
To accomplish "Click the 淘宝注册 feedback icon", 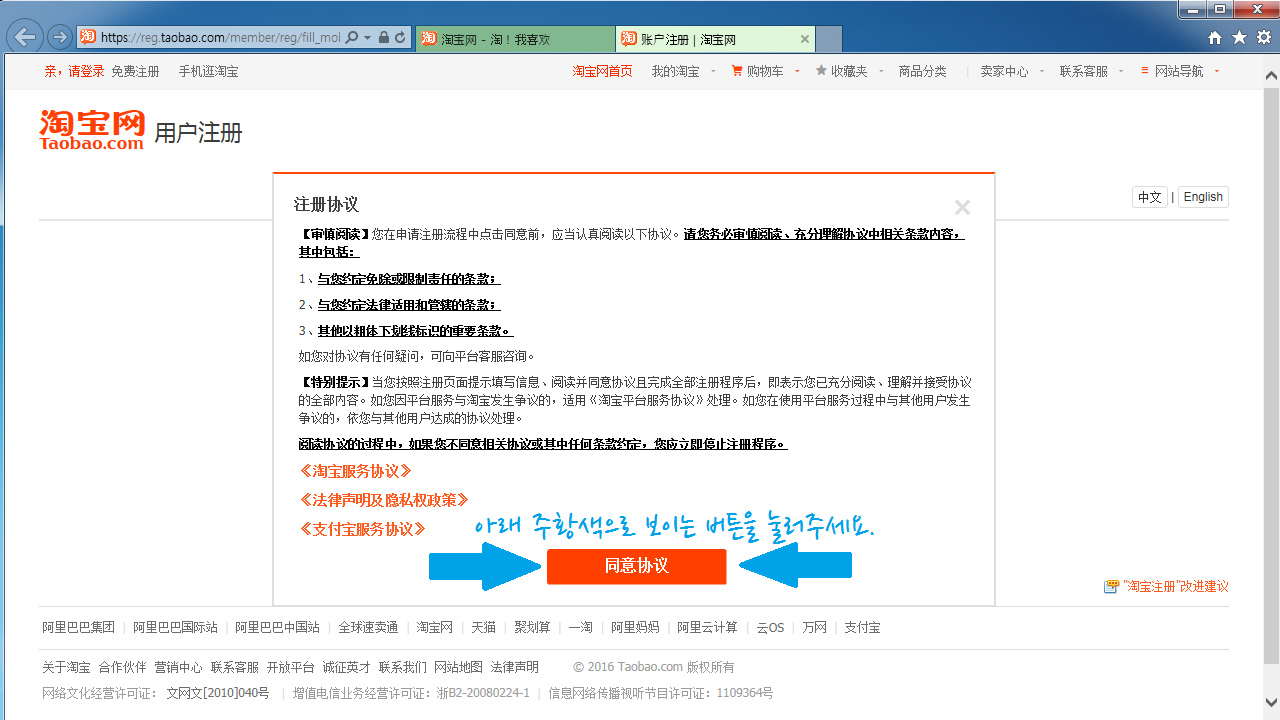I will coord(1111,586).
